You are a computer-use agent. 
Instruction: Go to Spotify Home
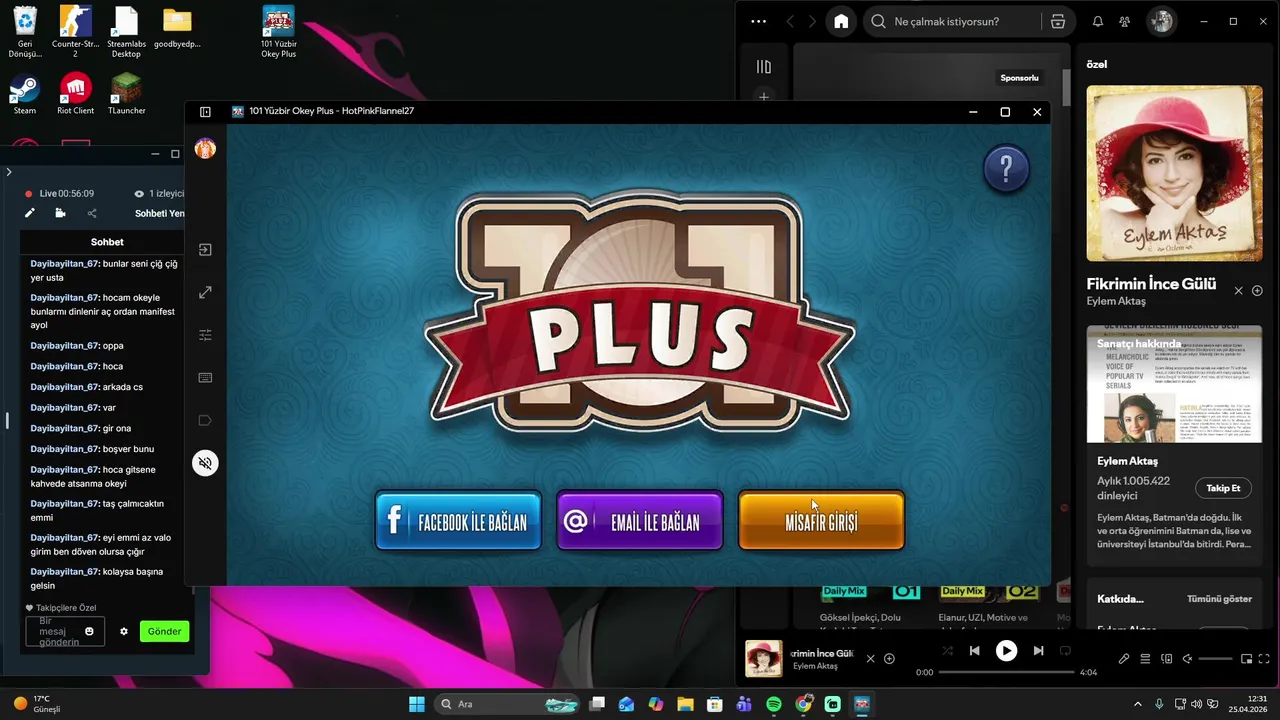point(841,21)
